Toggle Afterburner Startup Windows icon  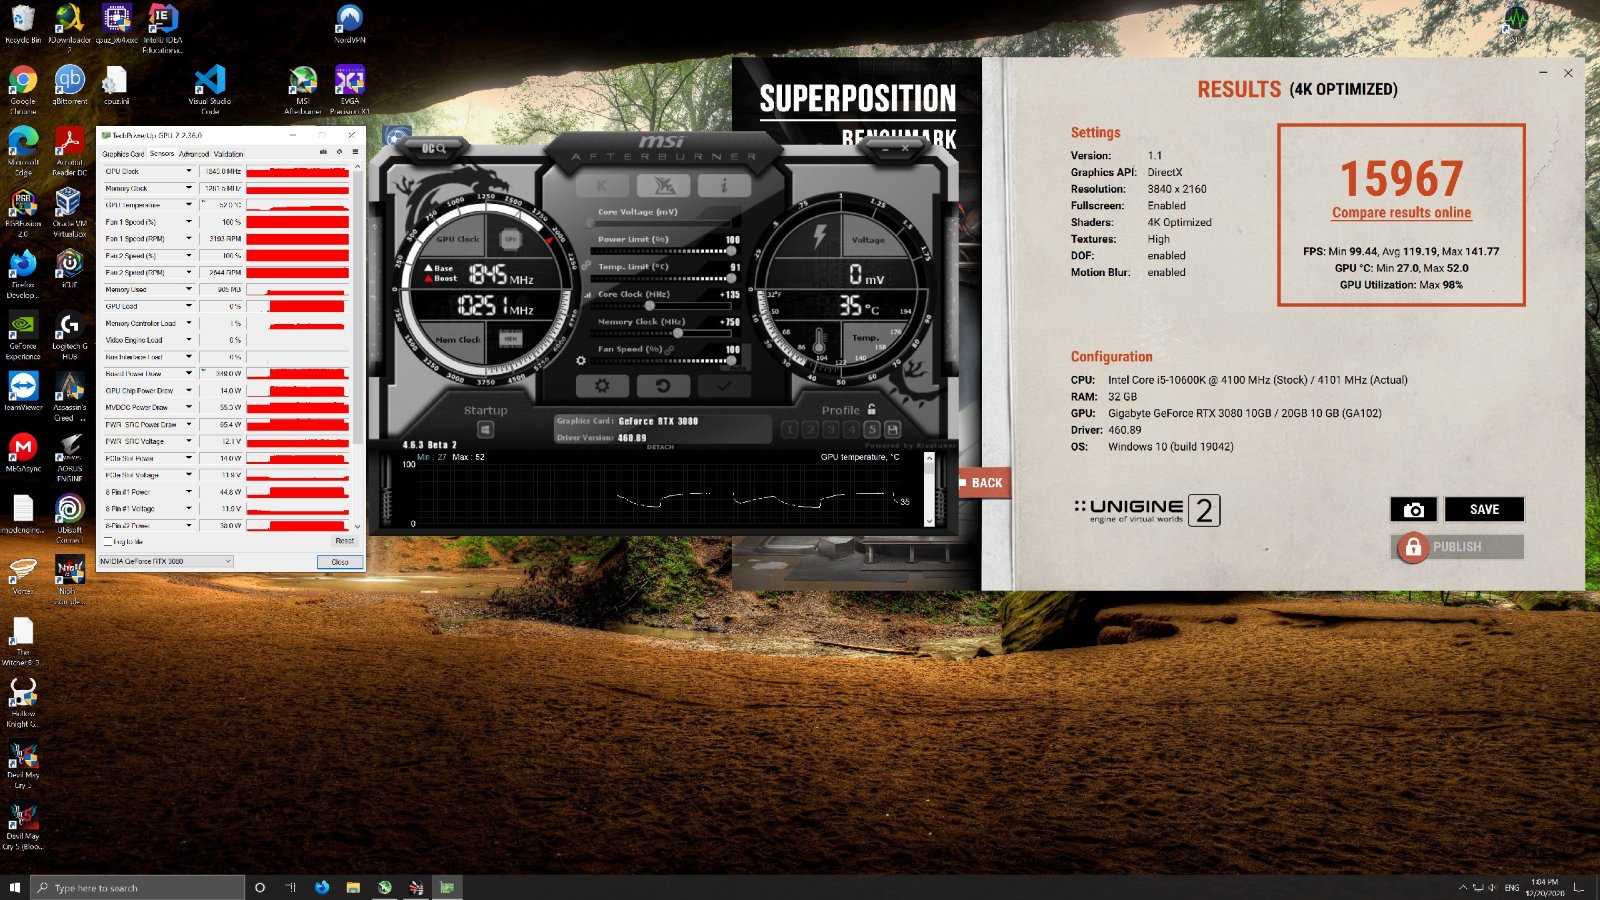485,429
